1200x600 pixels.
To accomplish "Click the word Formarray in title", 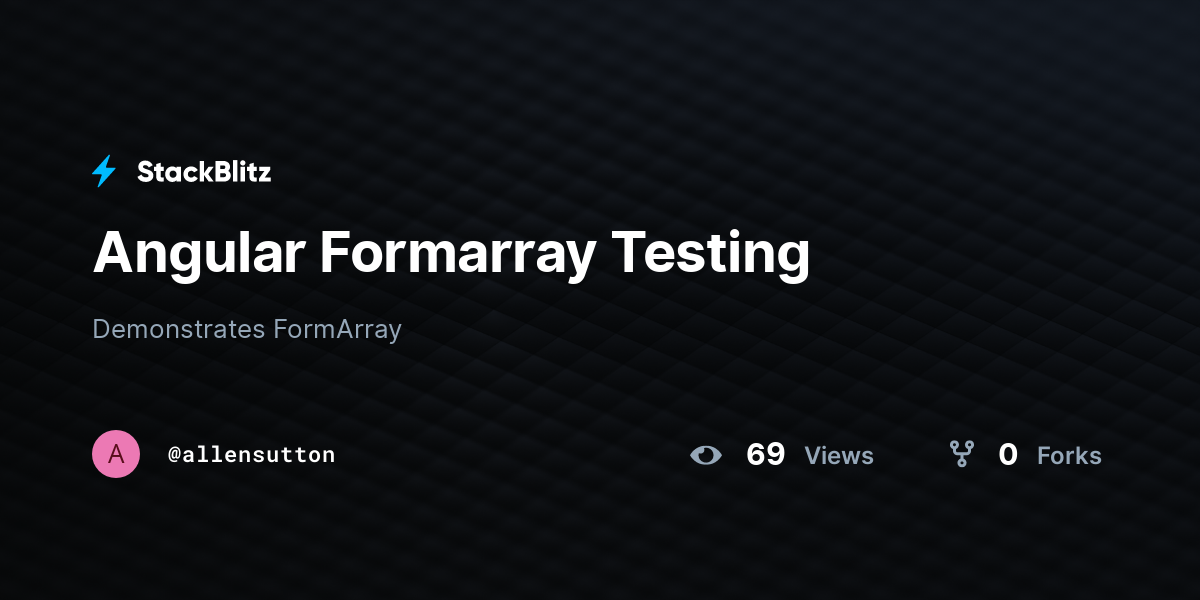I will pyautogui.click(x=459, y=254).
